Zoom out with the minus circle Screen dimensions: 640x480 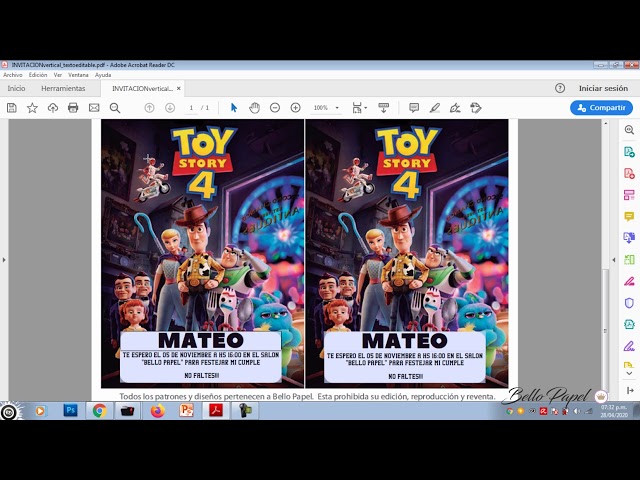(x=275, y=108)
